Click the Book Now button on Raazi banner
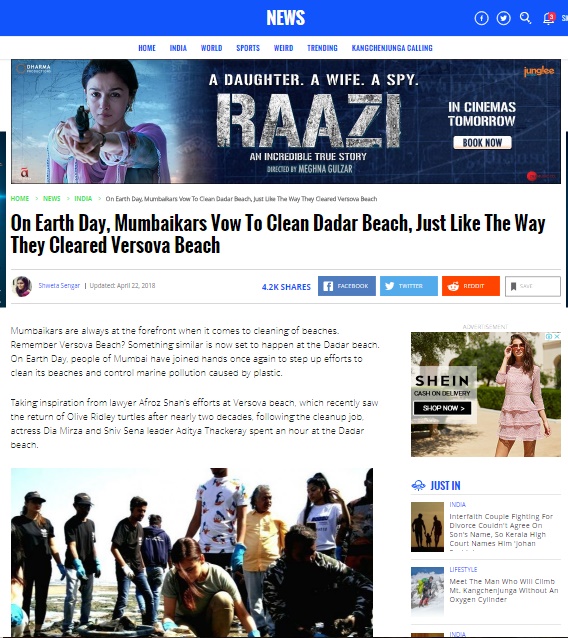 [x=482, y=143]
